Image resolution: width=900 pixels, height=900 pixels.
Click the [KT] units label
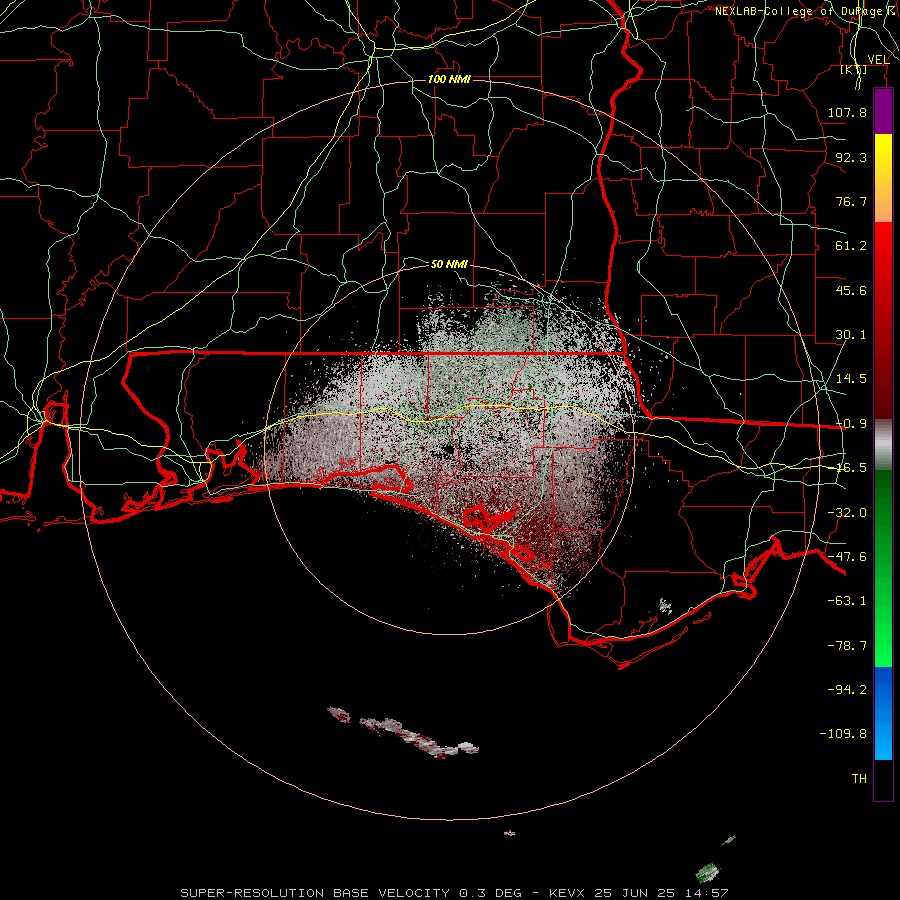point(854,69)
